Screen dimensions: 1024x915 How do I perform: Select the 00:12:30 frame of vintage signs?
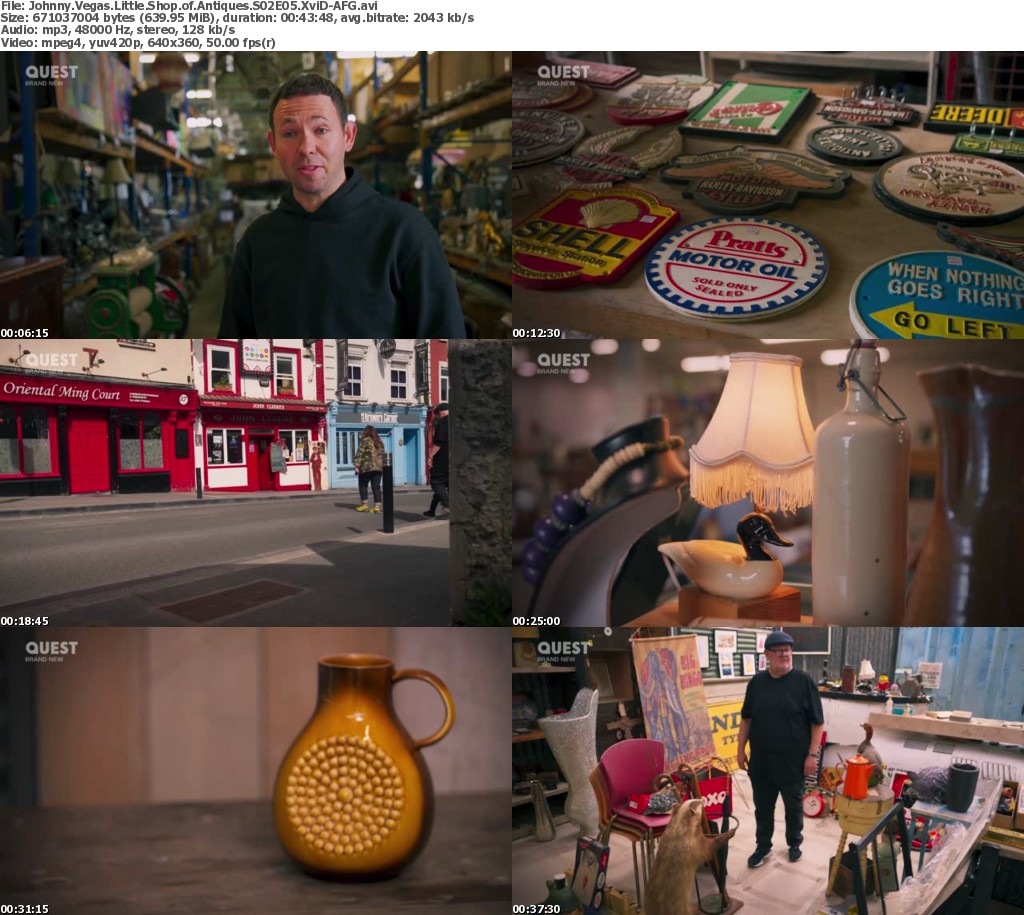pyautogui.click(x=768, y=195)
